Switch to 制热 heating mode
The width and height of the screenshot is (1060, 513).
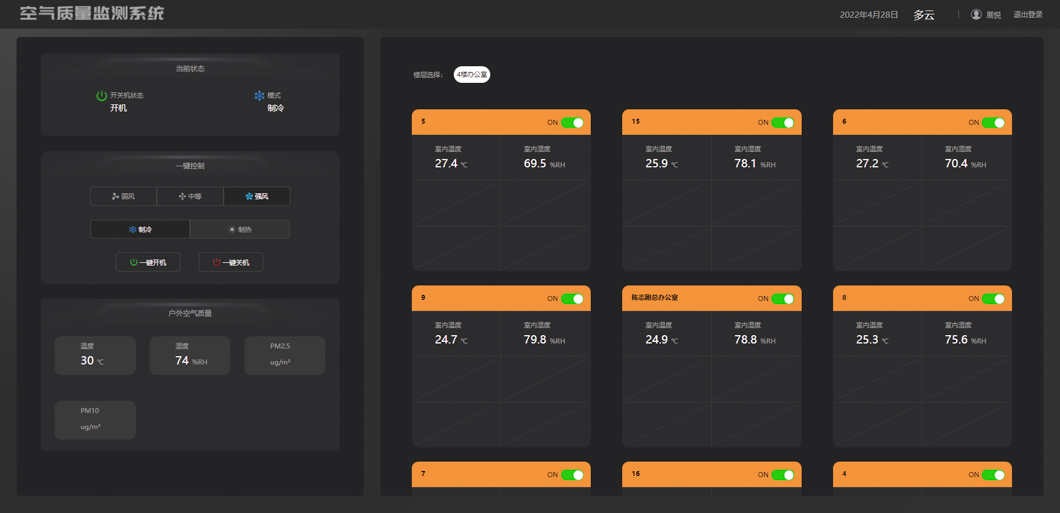(x=240, y=230)
